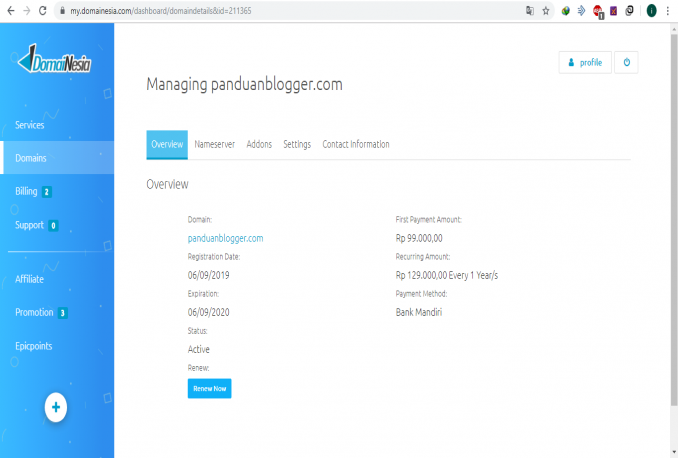This screenshot has height=458, width=678.
Task: Bookmark page with the star icon
Action: coord(546,11)
